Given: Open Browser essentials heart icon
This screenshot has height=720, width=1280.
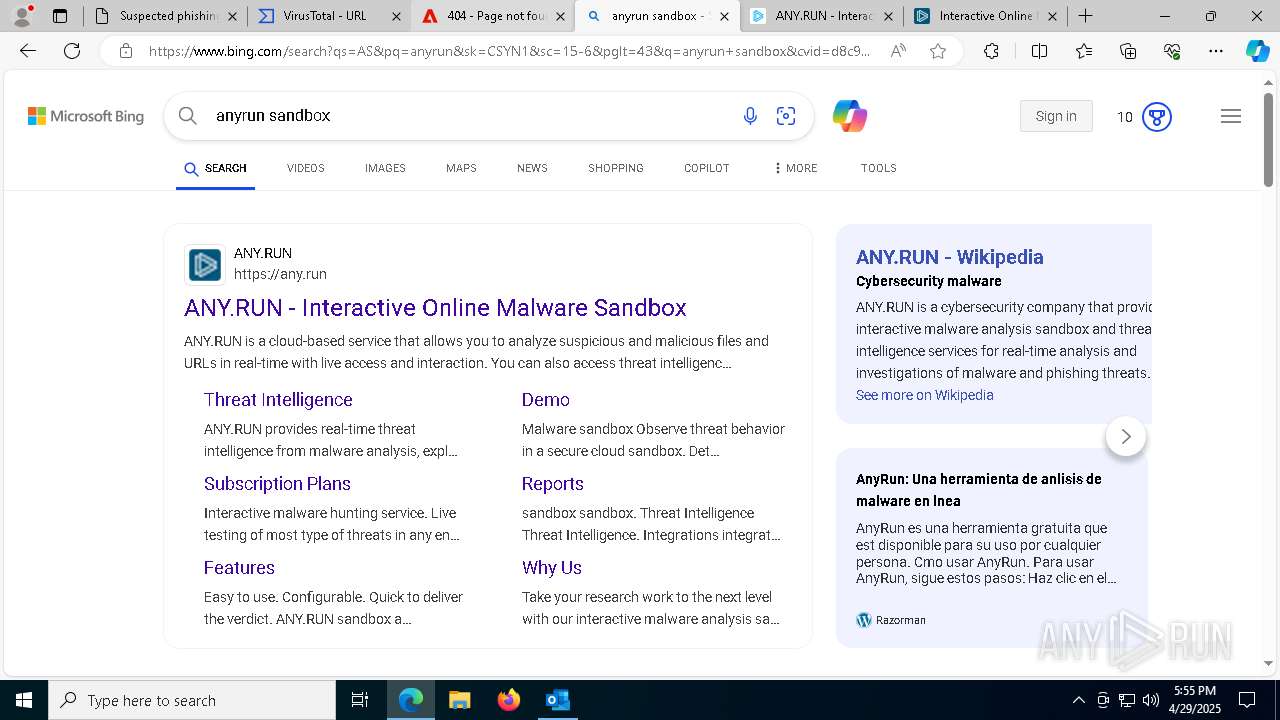Looking at the screenshot, I should coord(1172,51).
